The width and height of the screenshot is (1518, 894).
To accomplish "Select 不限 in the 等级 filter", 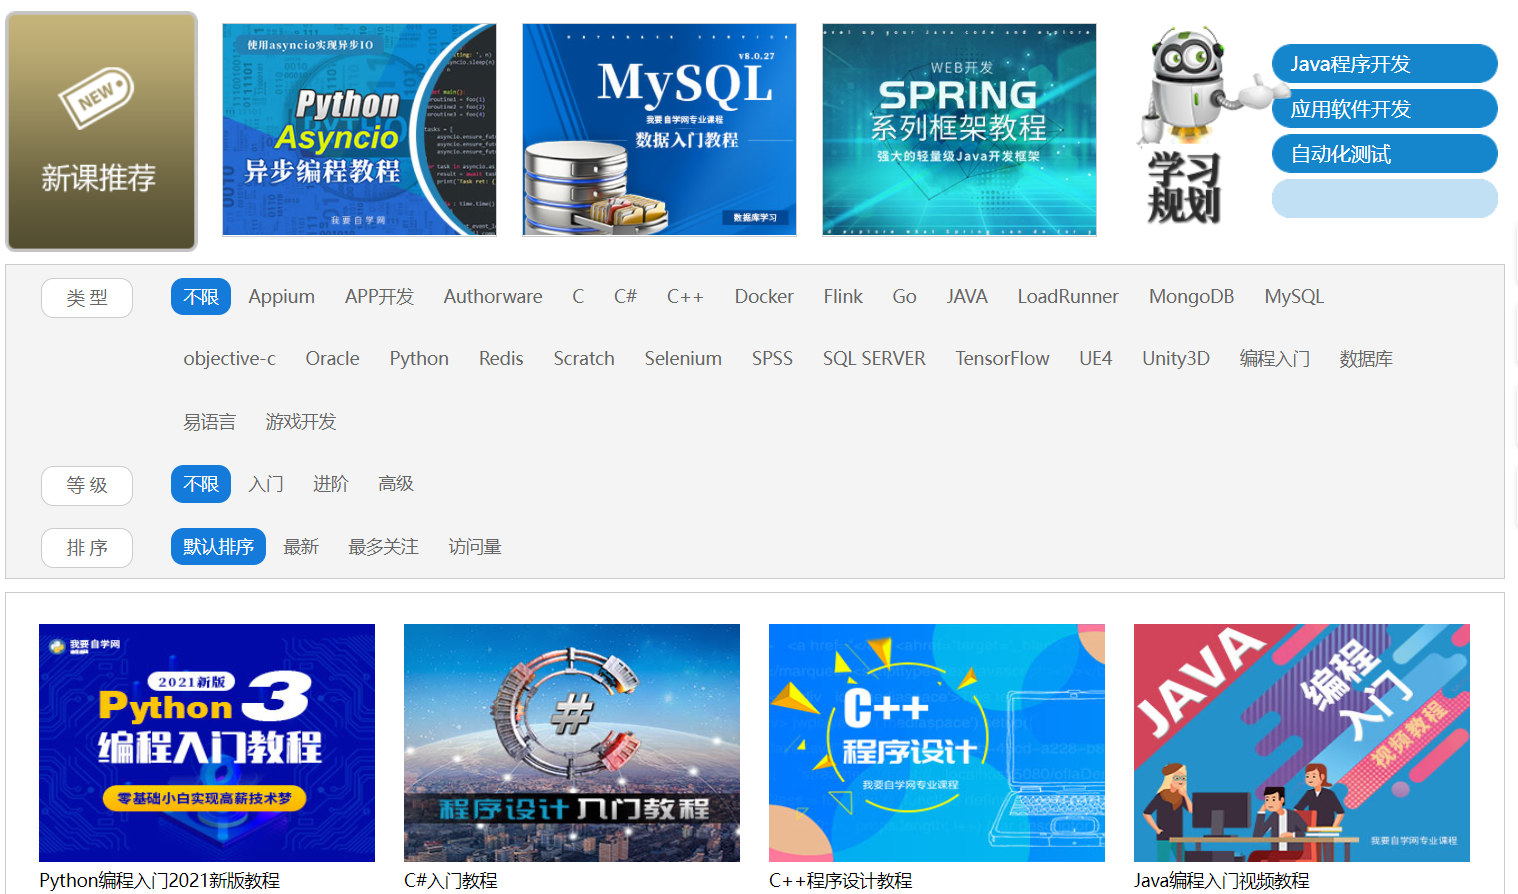I will pos(201,484).
